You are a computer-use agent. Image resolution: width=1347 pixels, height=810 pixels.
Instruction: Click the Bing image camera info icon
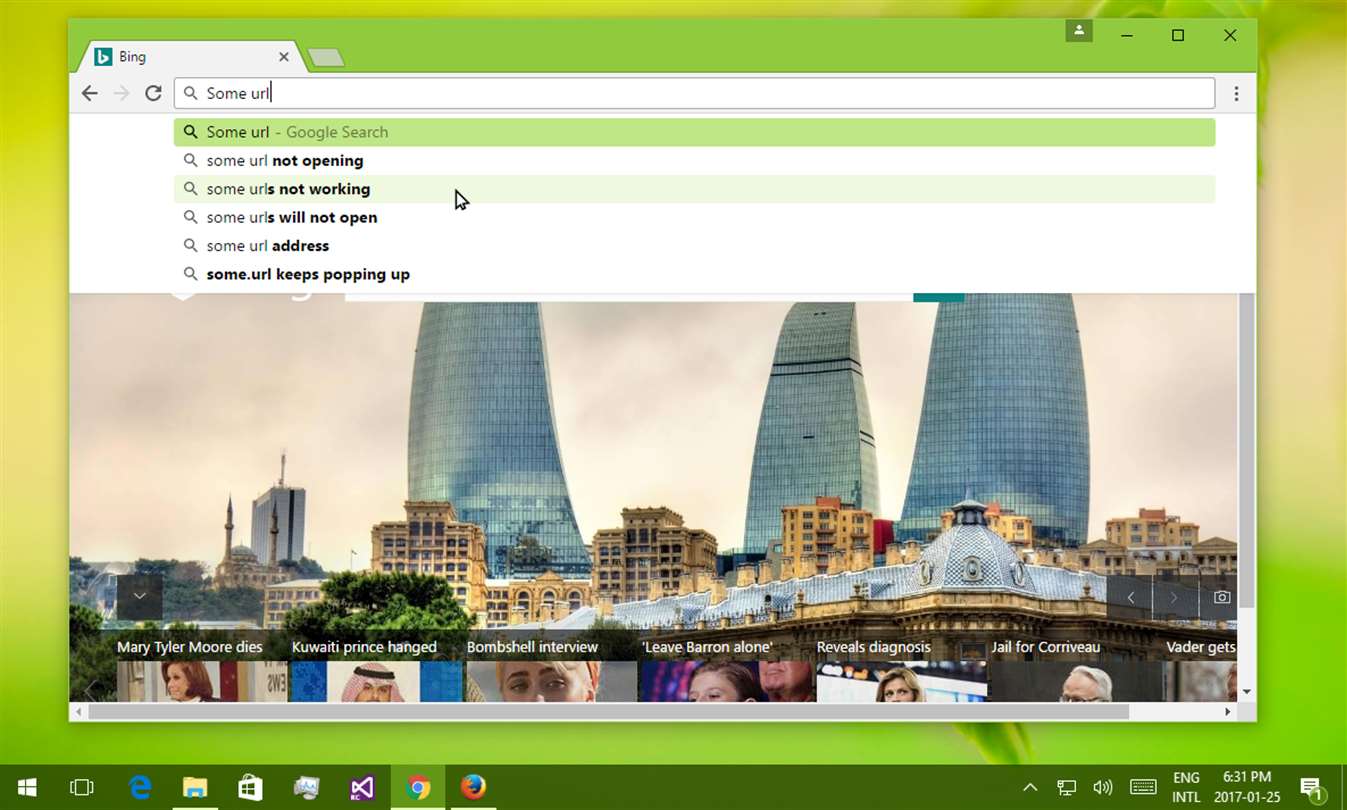click(1221, 597)
